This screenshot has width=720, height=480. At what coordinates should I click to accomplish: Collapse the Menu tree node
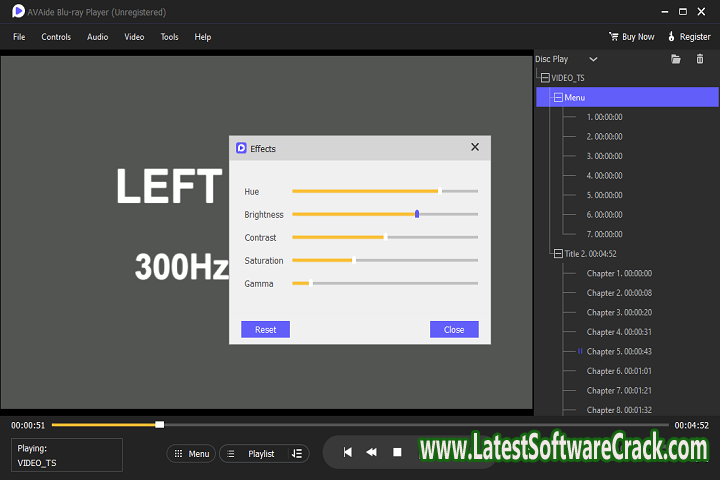click(558, 97)
